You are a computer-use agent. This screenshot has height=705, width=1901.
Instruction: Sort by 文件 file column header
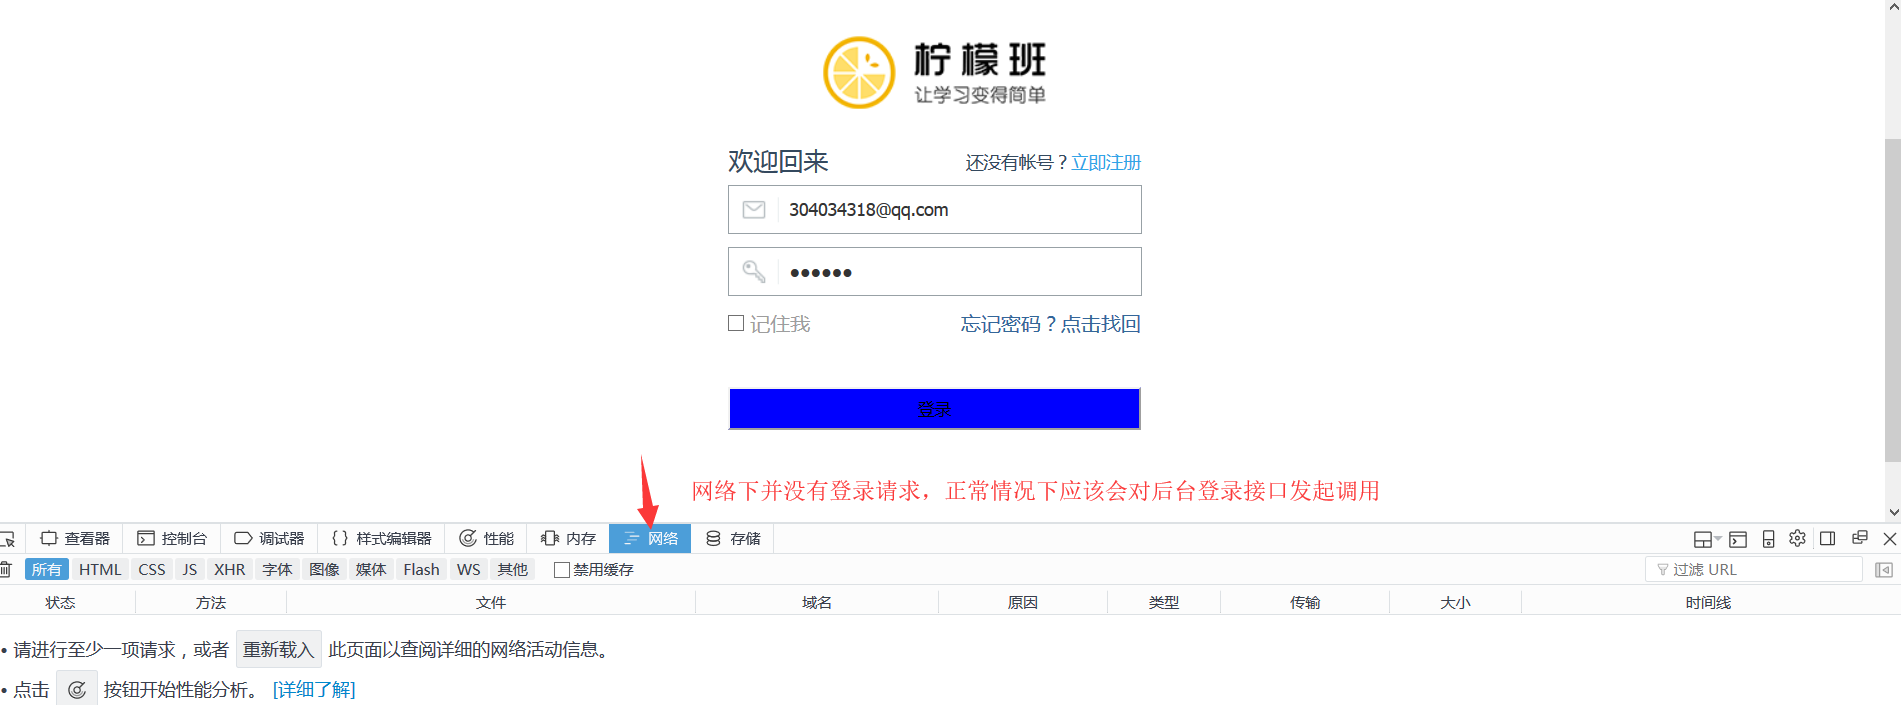491,602
